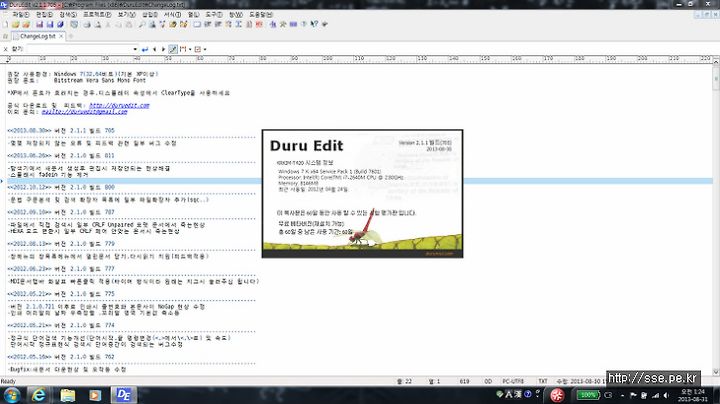
Task: Open the 프로젝트(P) menu
Action: click(x=97, y=15)
